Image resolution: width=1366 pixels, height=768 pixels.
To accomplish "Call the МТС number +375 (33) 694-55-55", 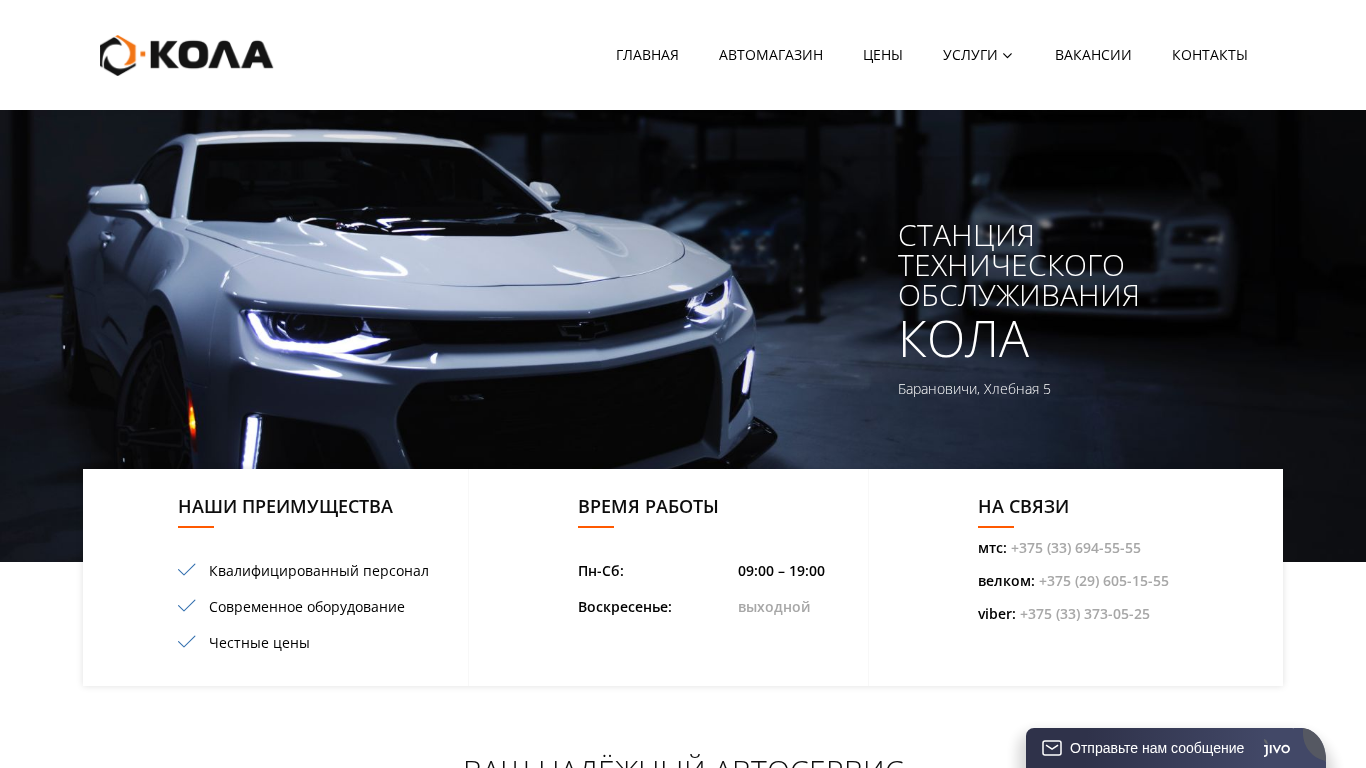I will point(1076,548).
